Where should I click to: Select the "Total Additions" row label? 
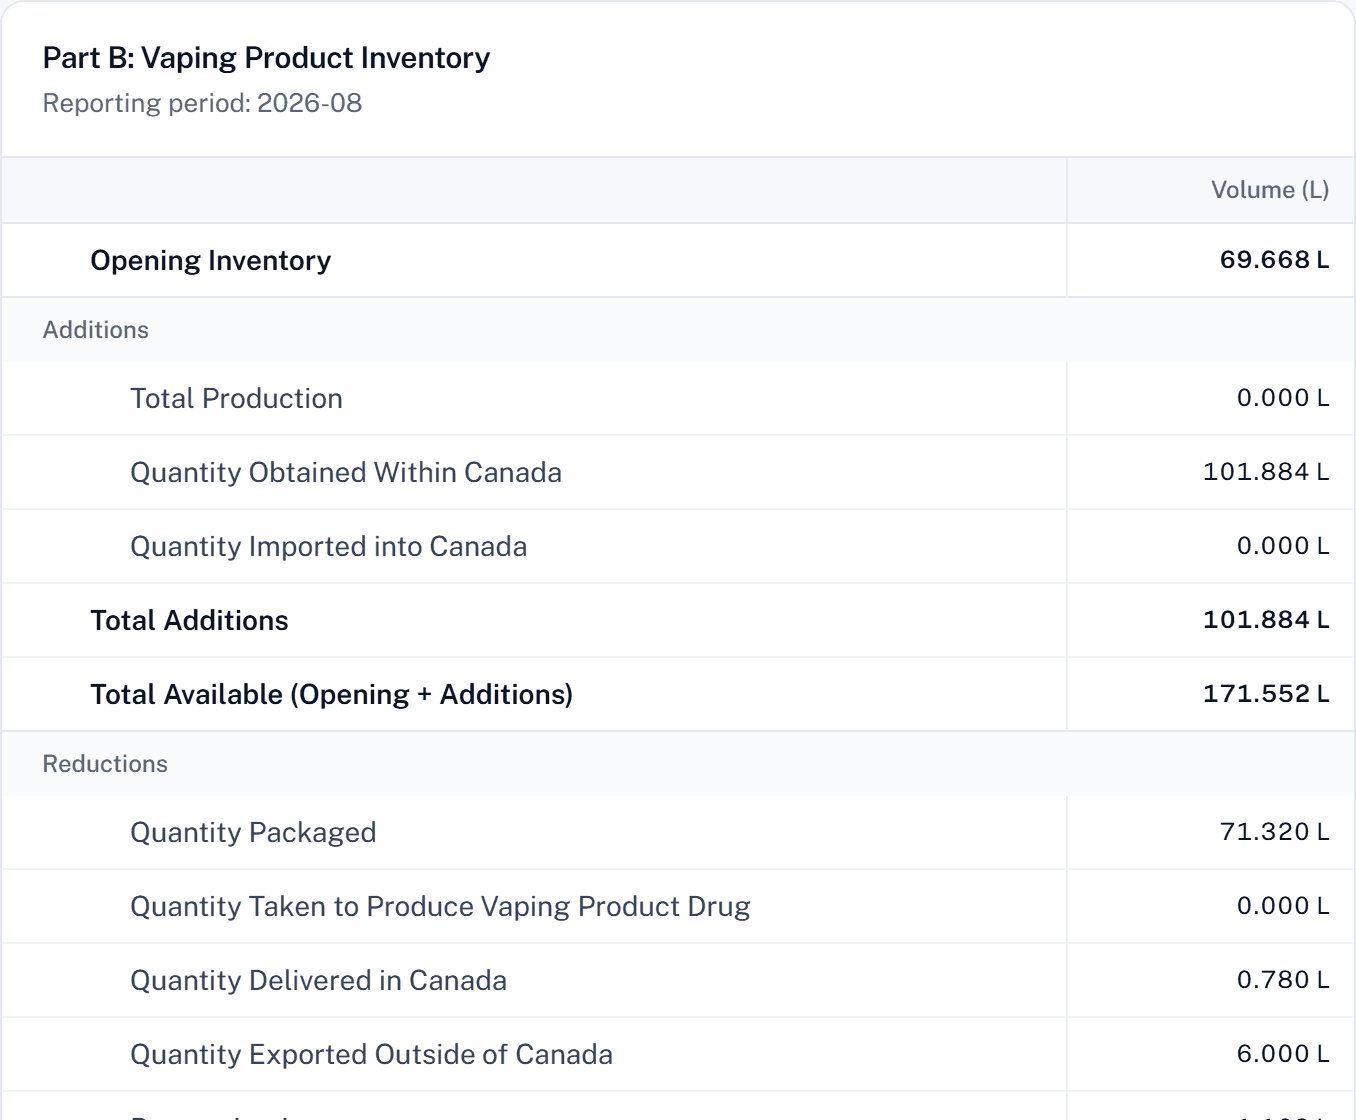(190, 620)
